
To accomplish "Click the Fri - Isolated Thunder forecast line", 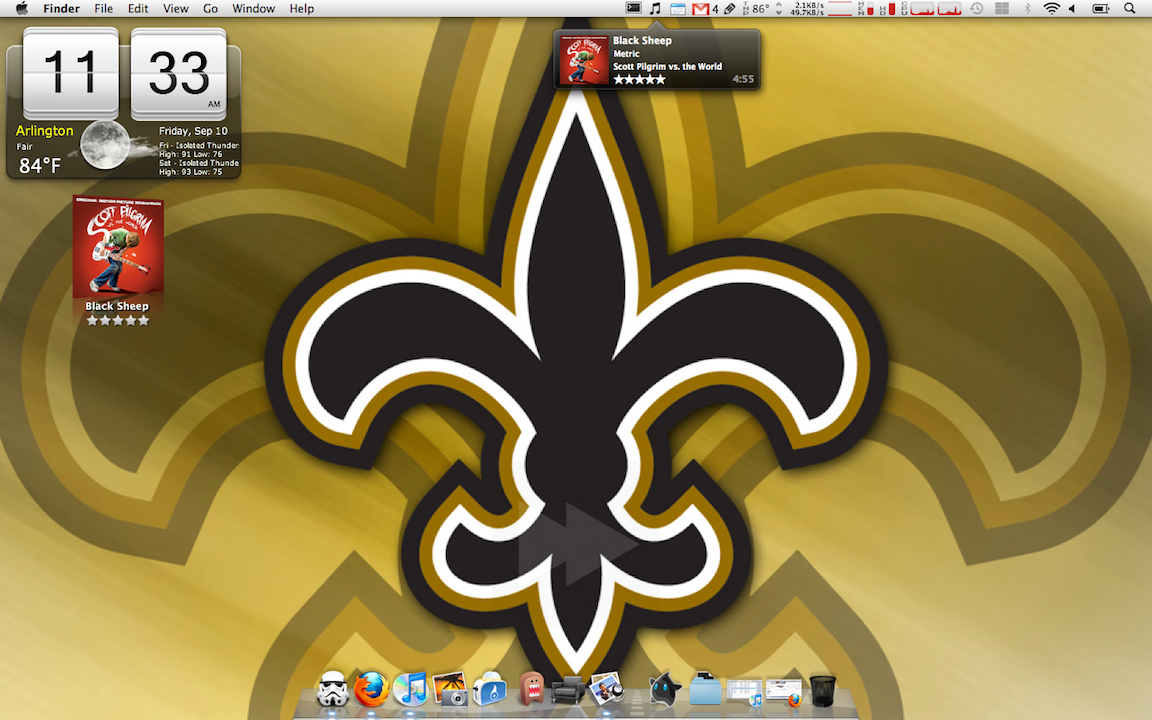I will pos(198,145).
